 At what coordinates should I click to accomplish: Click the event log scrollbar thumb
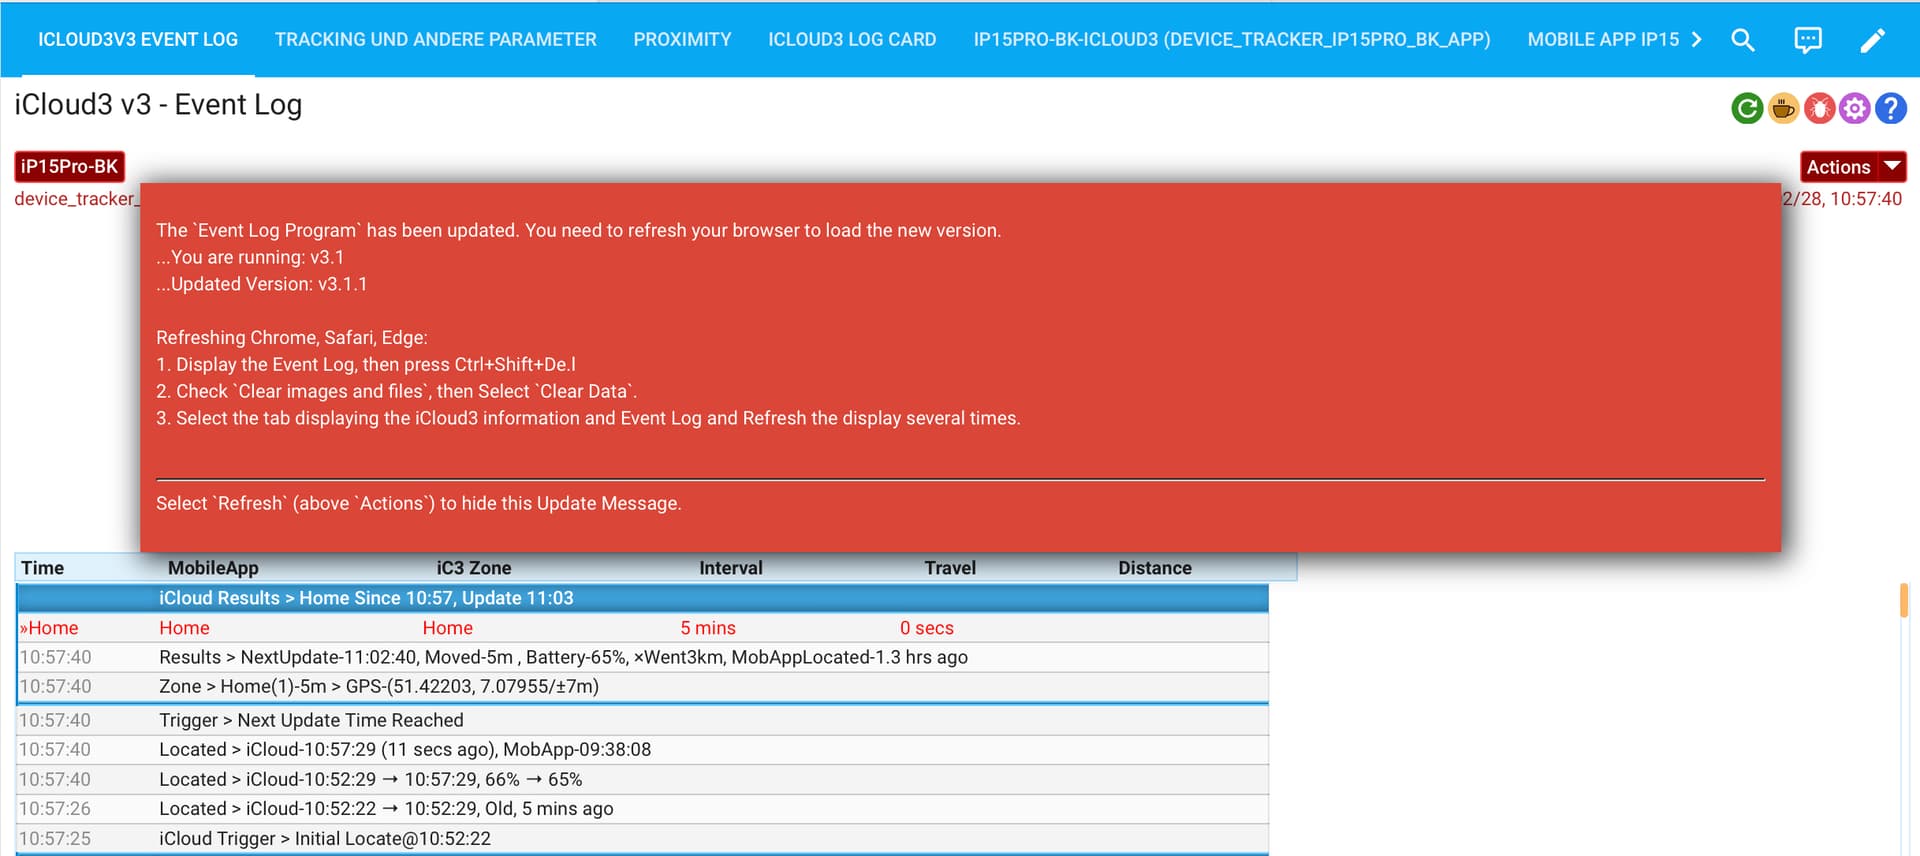point(1904,600)
